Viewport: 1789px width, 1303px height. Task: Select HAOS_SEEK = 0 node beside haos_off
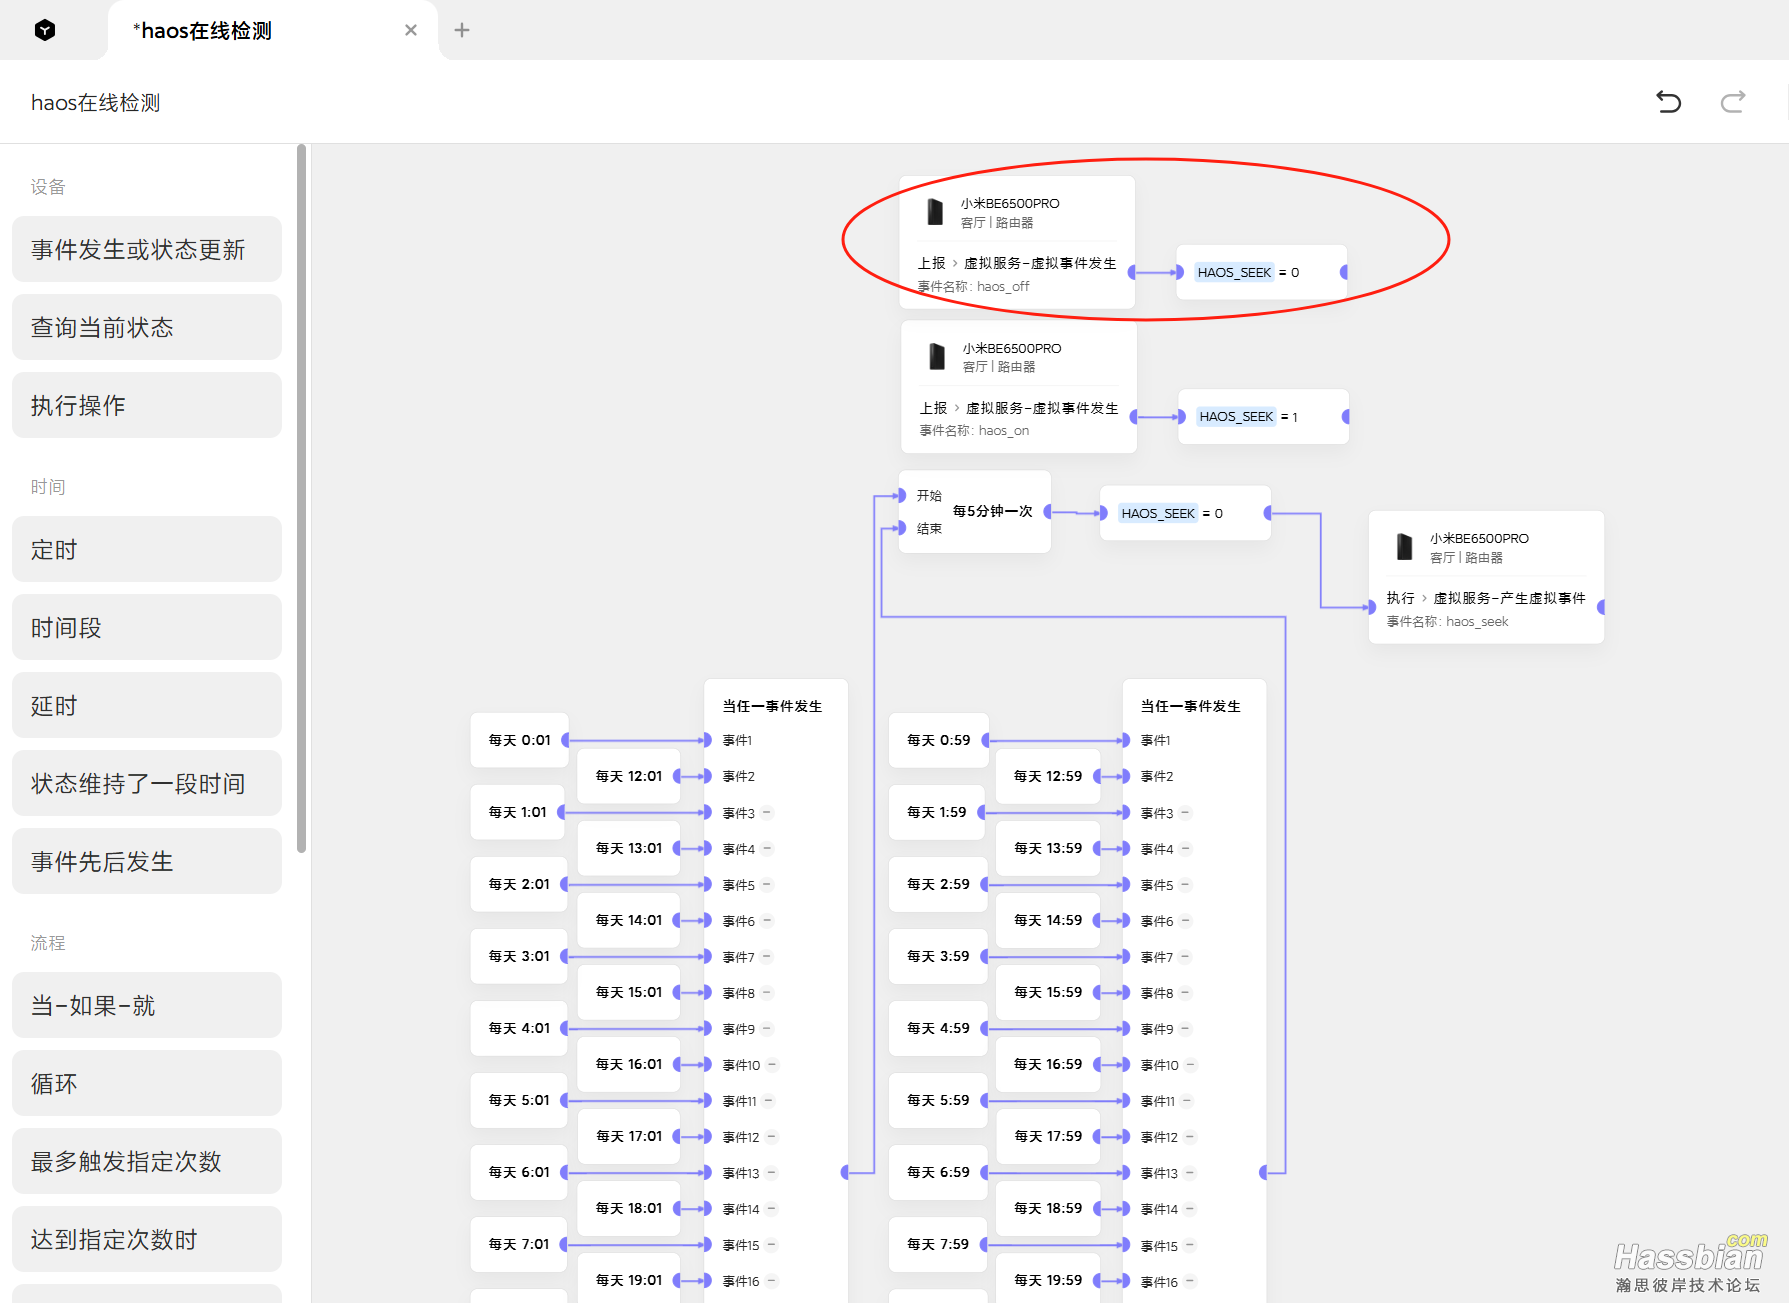(1261, 272)
